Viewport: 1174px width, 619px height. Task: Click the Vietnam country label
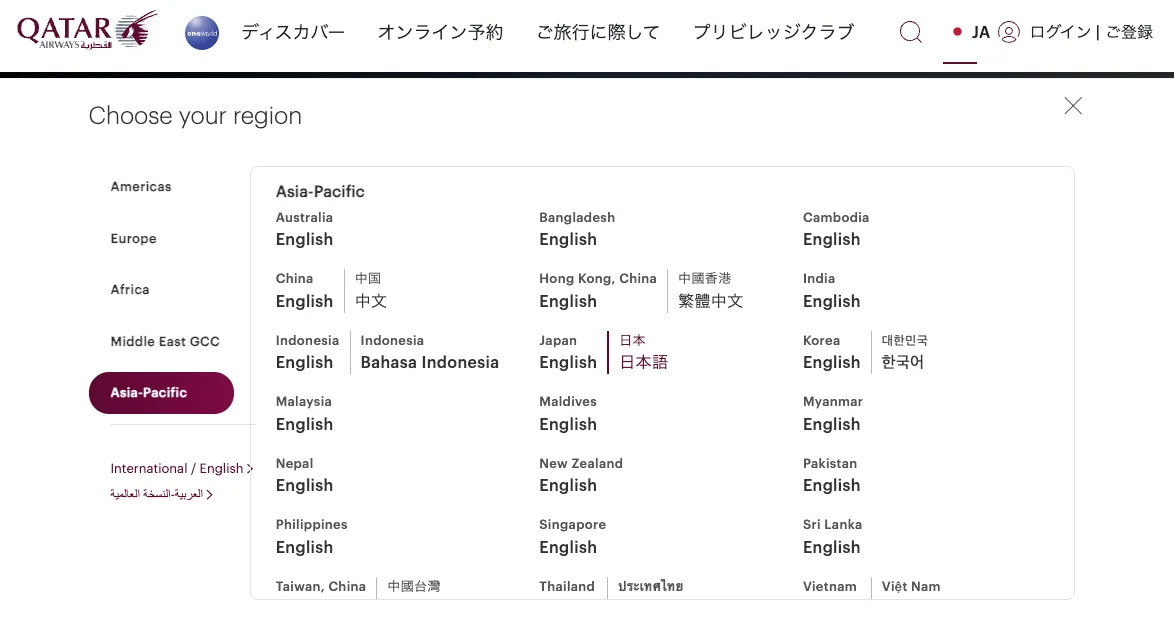click(x=830, y=586)
